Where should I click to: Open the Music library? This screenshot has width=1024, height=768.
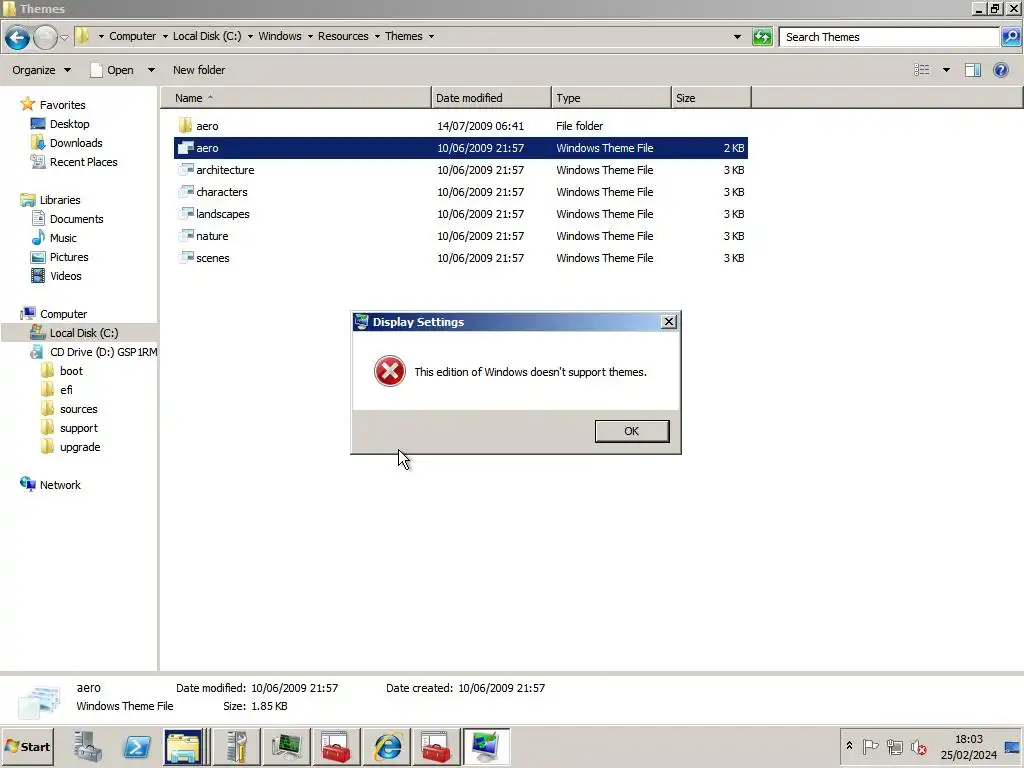pyautogui.click(x=54, y=238)
